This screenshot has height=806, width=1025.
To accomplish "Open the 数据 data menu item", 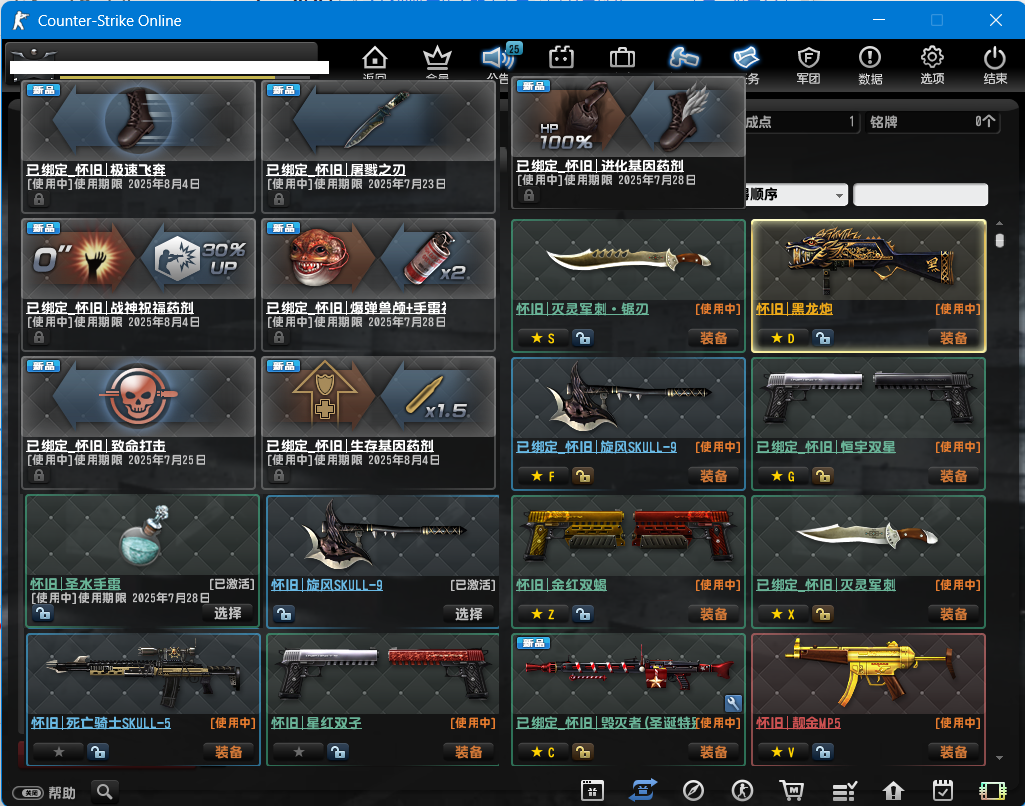I will (x=870, y=65).
